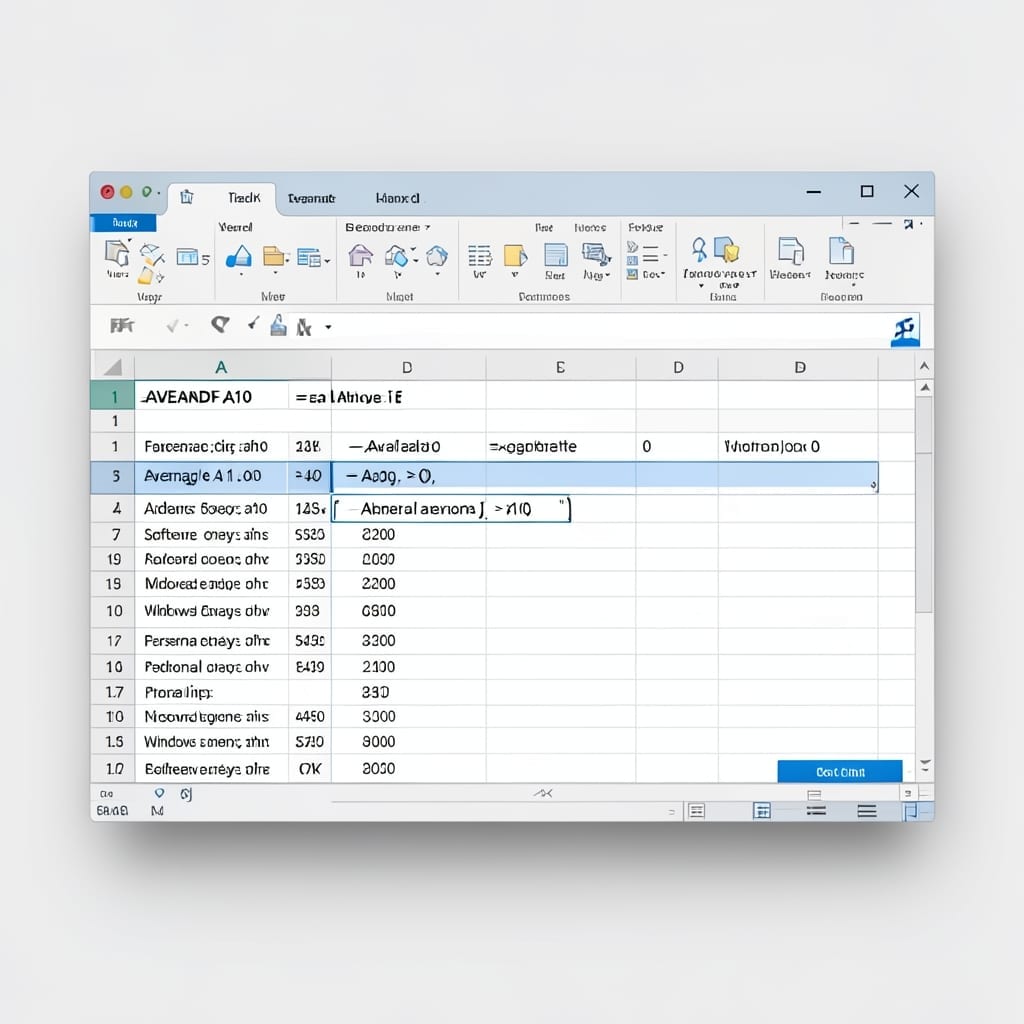1024x1024 pixels.
Task: Click the align lines icon in Fokue group
Action: coord(650,253)
